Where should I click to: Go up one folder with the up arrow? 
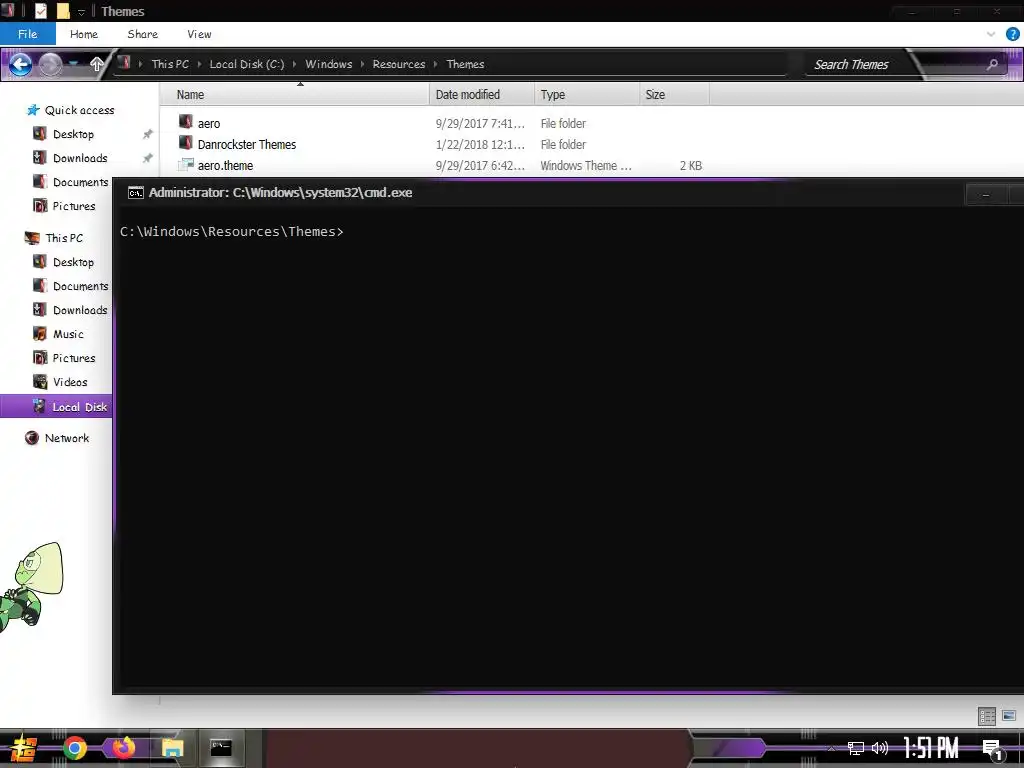97,64
